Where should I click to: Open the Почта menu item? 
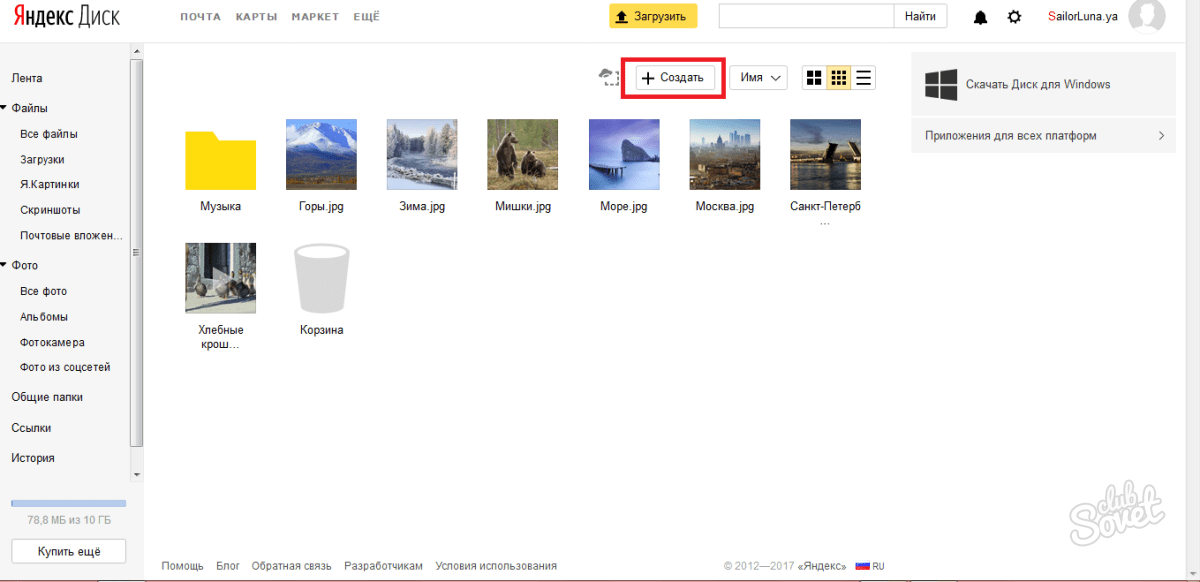pos(200,17)
